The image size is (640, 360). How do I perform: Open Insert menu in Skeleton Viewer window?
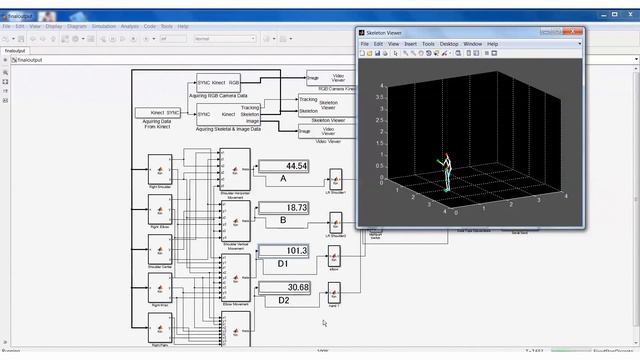(410, 44)
